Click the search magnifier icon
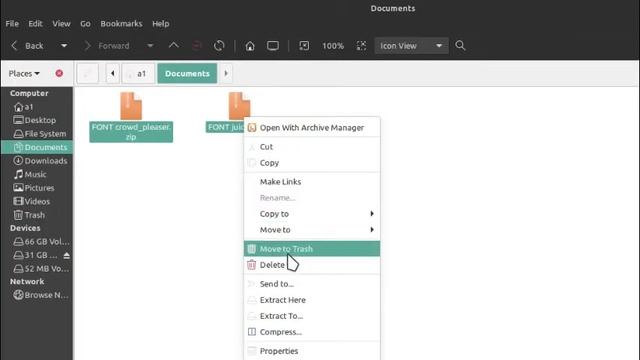This screenshot has height=360, width=640. 460,46
